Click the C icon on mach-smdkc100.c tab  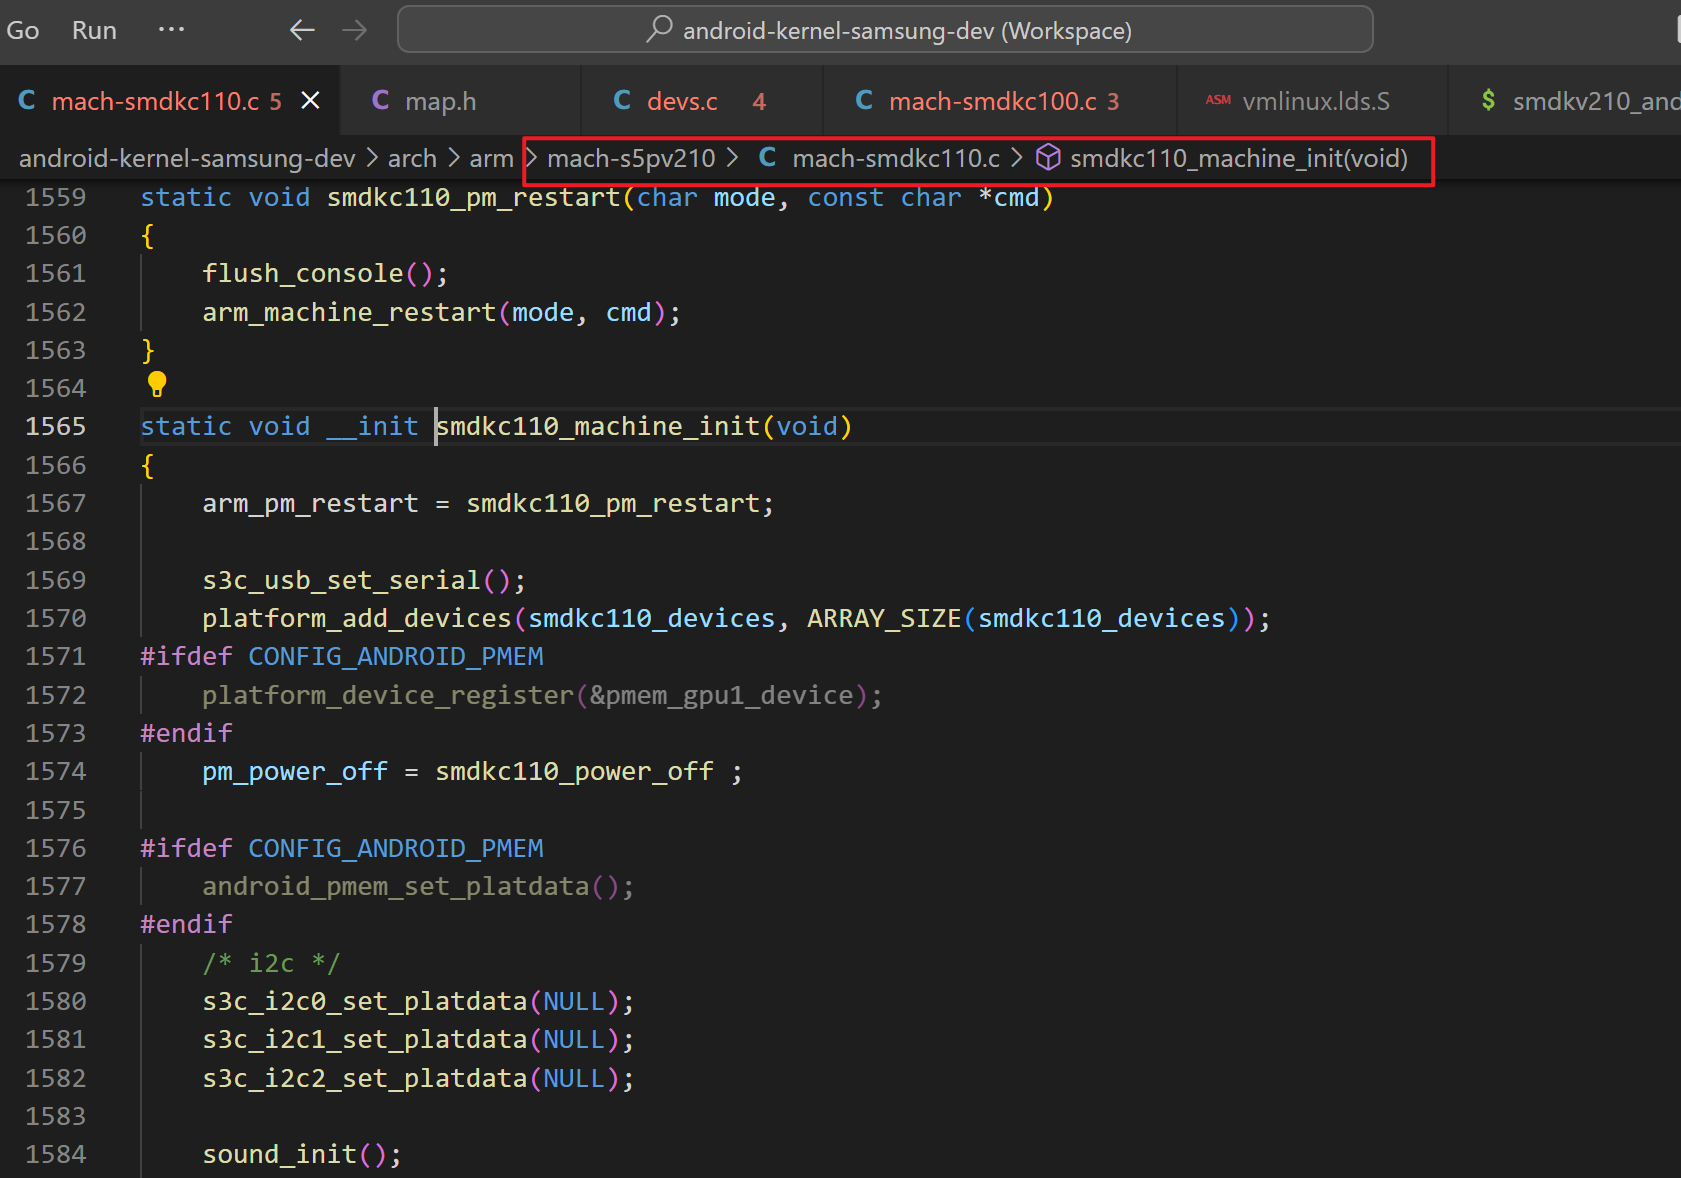[x=864, y=100]
